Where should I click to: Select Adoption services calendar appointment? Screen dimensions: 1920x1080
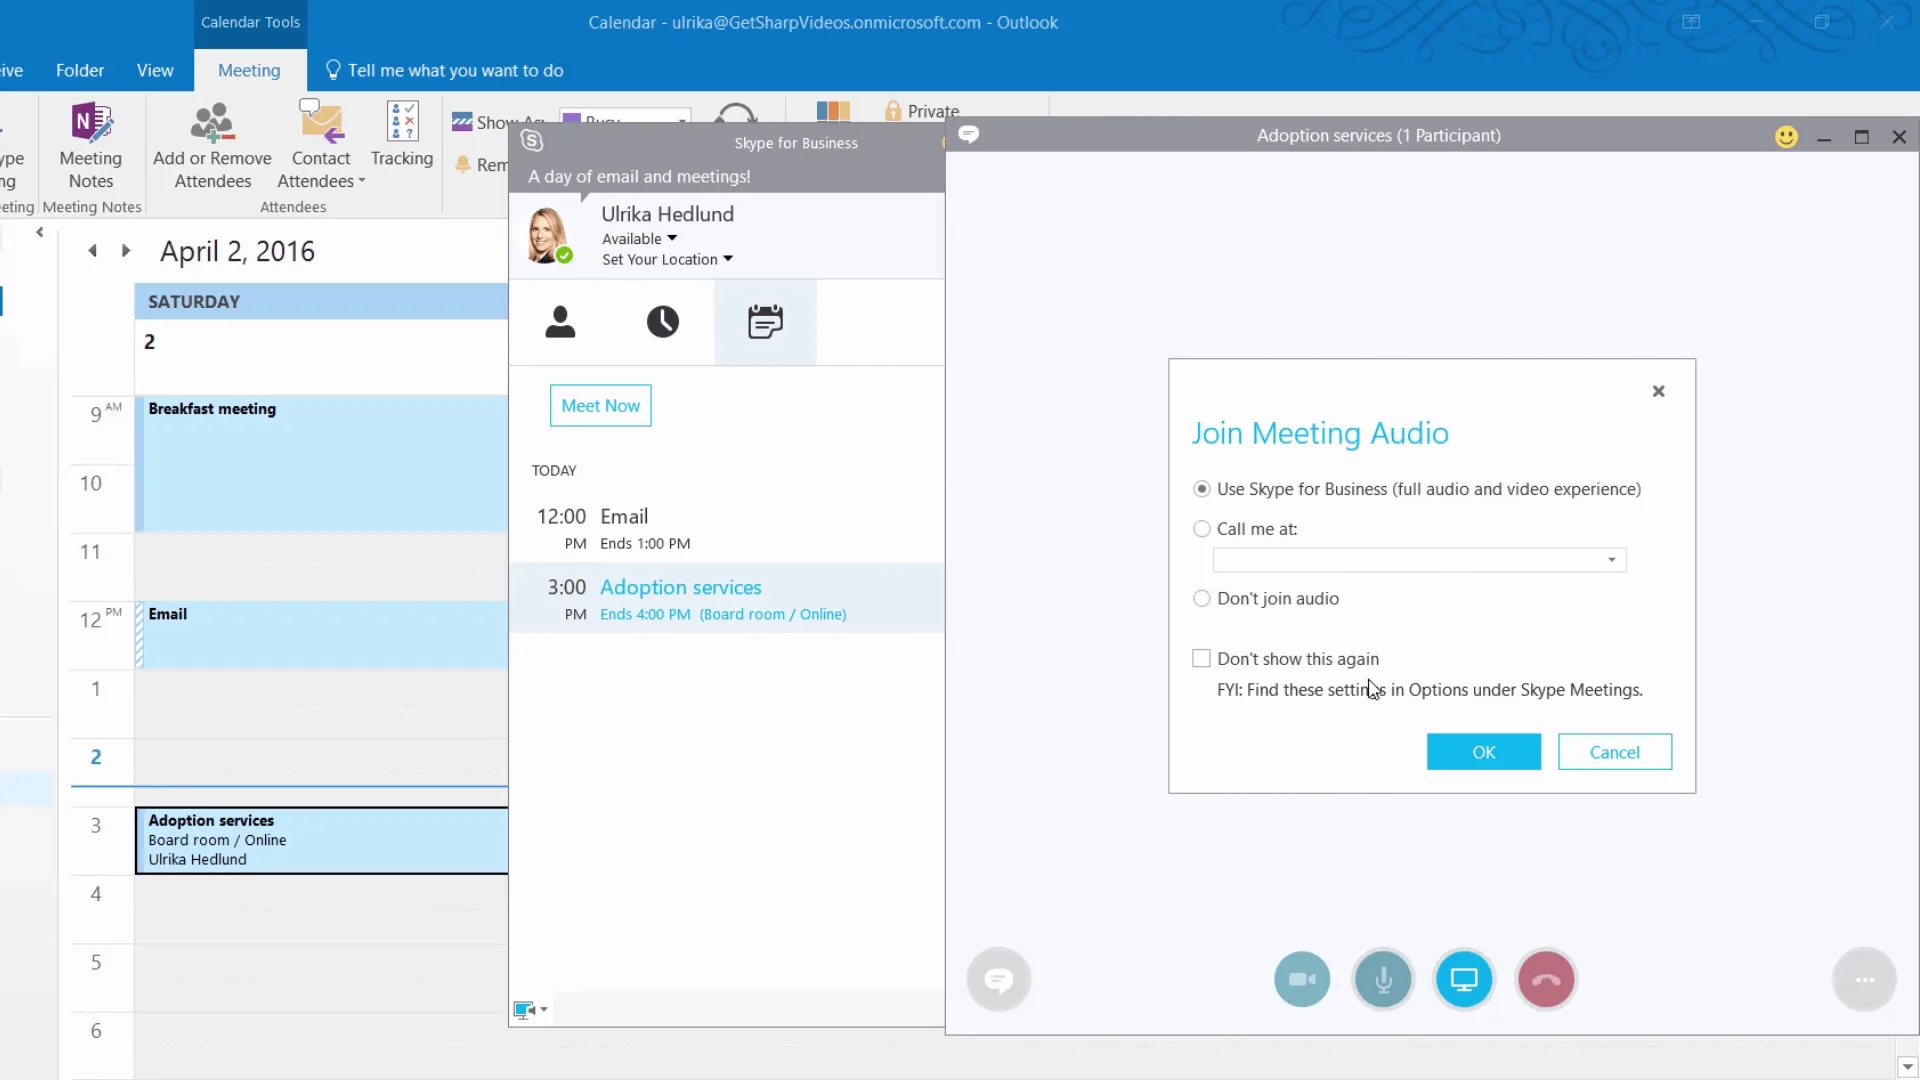pos(322,840)
